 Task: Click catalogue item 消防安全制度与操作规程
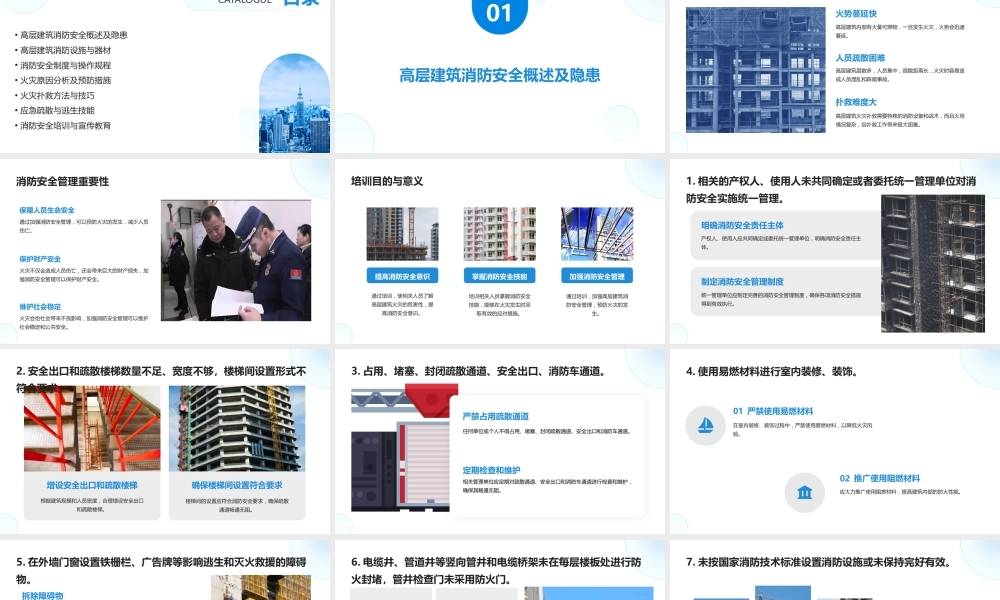(65, 65)
